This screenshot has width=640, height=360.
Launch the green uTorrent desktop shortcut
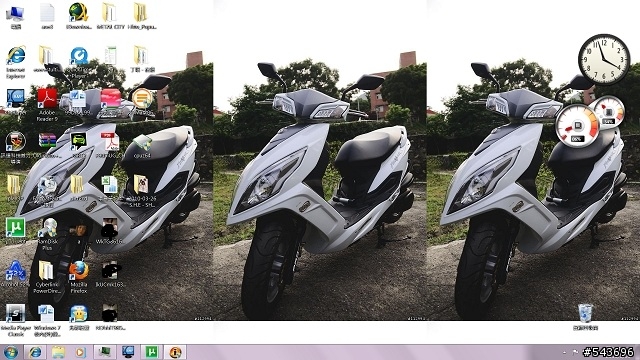click(x=15, y=227)
